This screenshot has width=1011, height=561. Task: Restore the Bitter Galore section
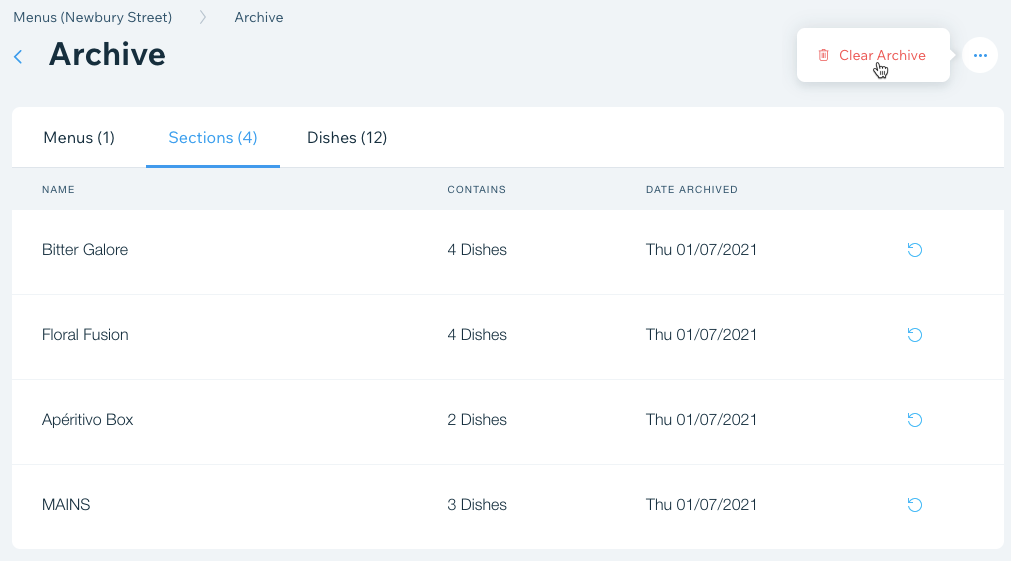click(x=913, y=250)
